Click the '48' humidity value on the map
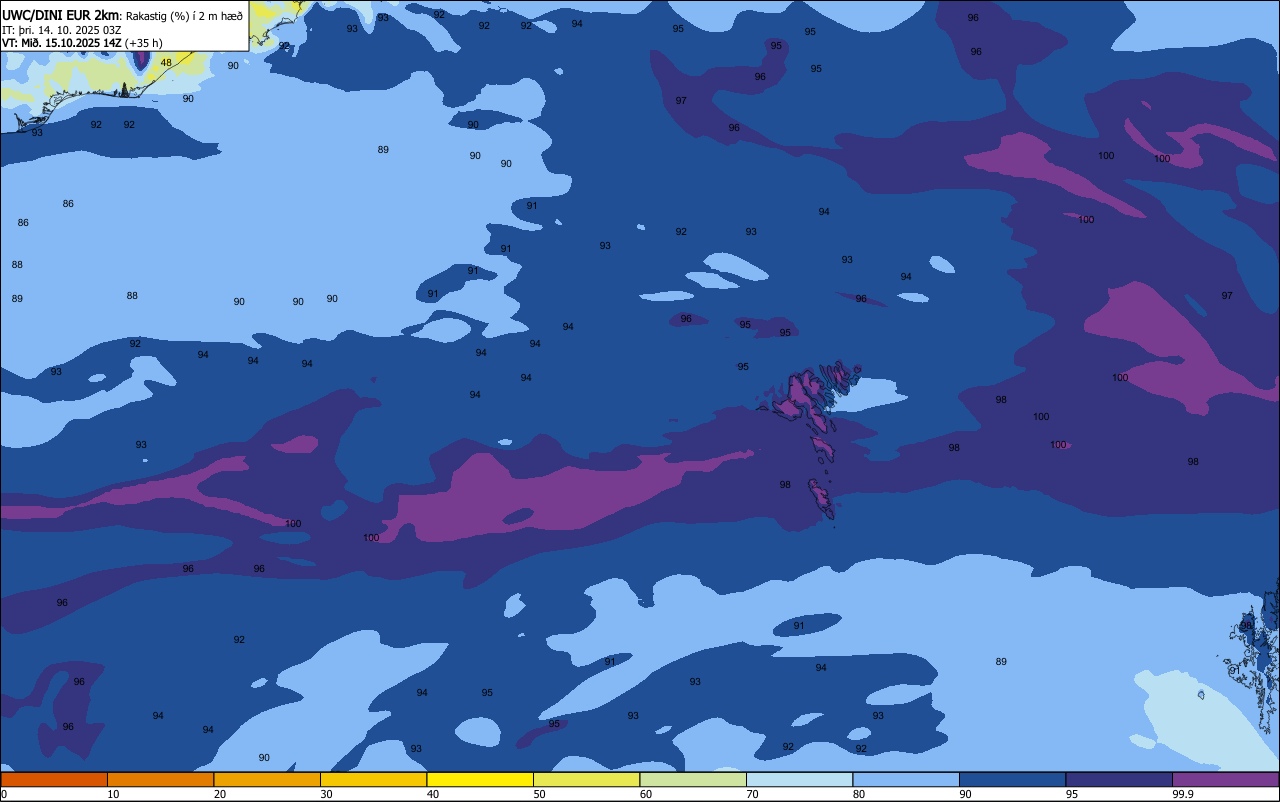Image resolution: width=1280 pixels, height=802 pixels. (166, 62)
